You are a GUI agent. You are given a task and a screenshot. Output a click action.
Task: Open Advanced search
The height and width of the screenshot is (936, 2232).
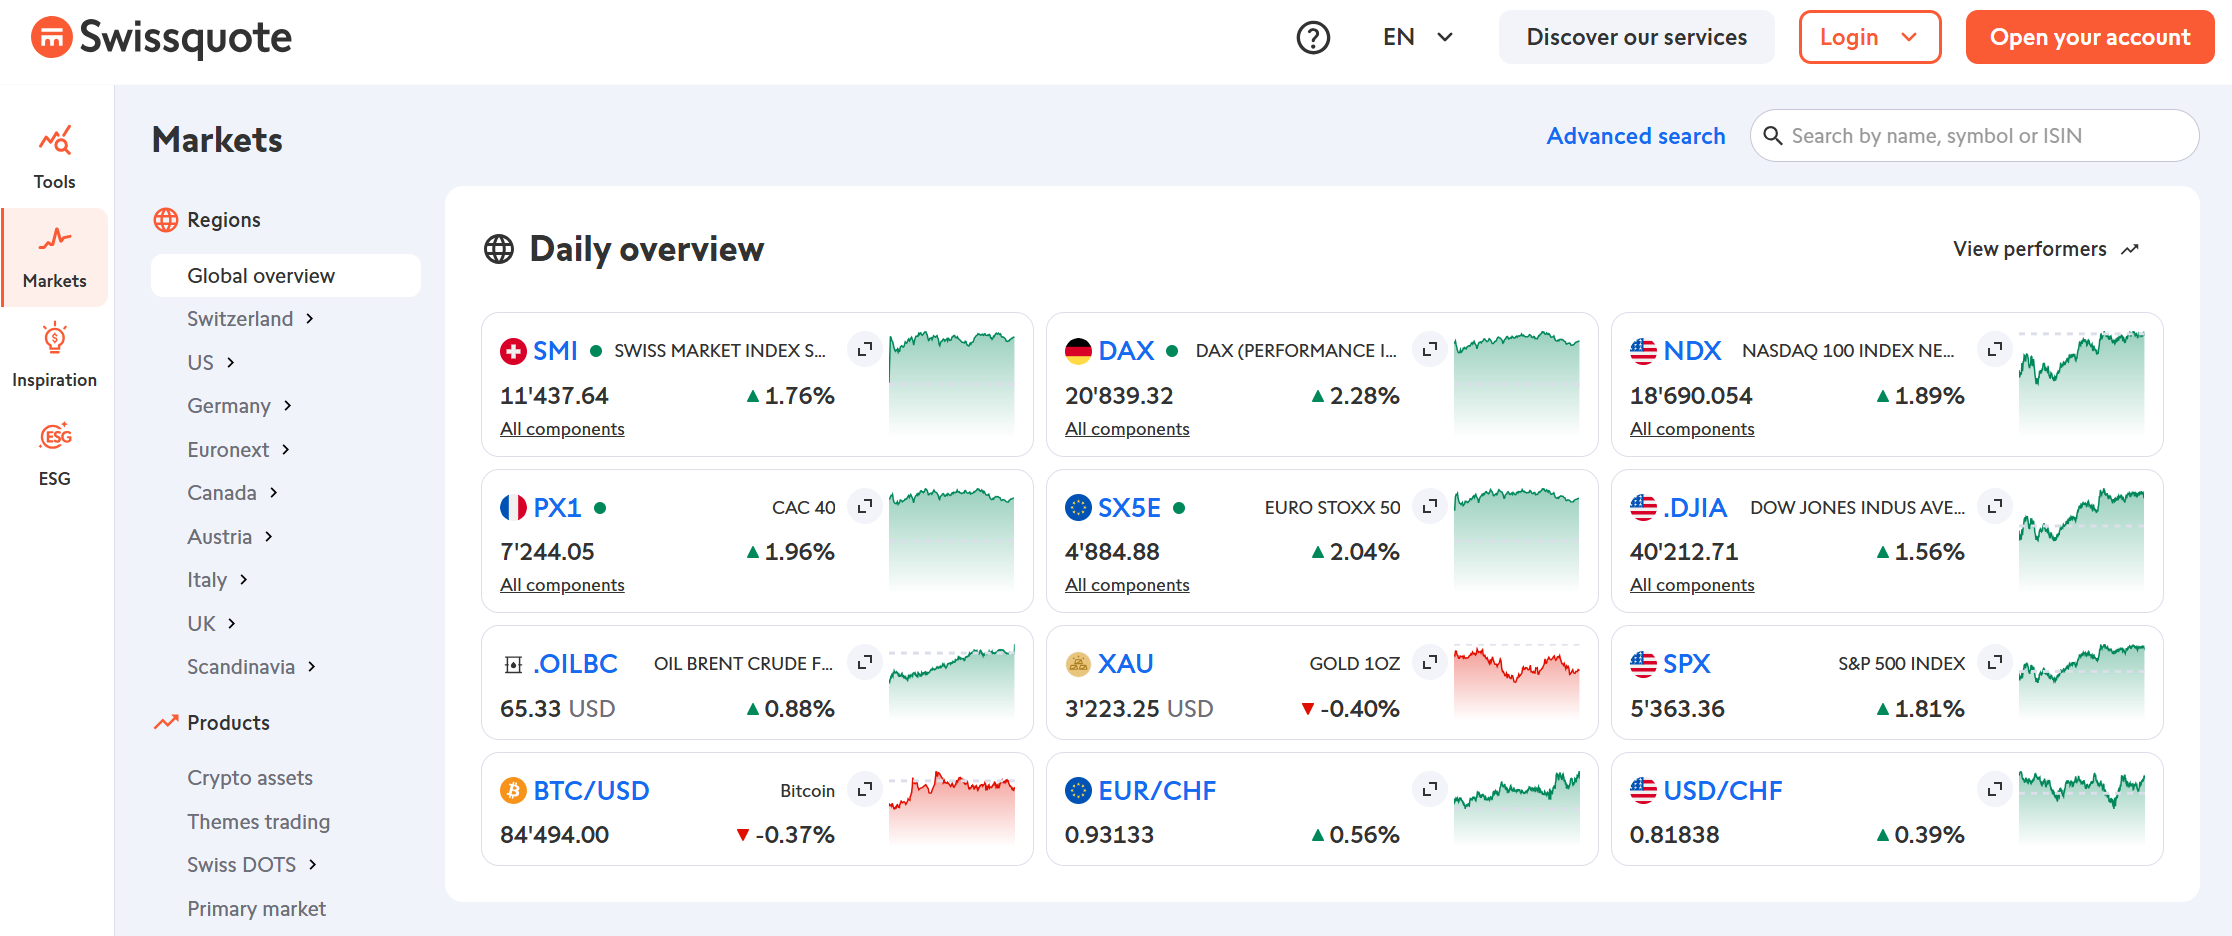(x=1636, y=136)
